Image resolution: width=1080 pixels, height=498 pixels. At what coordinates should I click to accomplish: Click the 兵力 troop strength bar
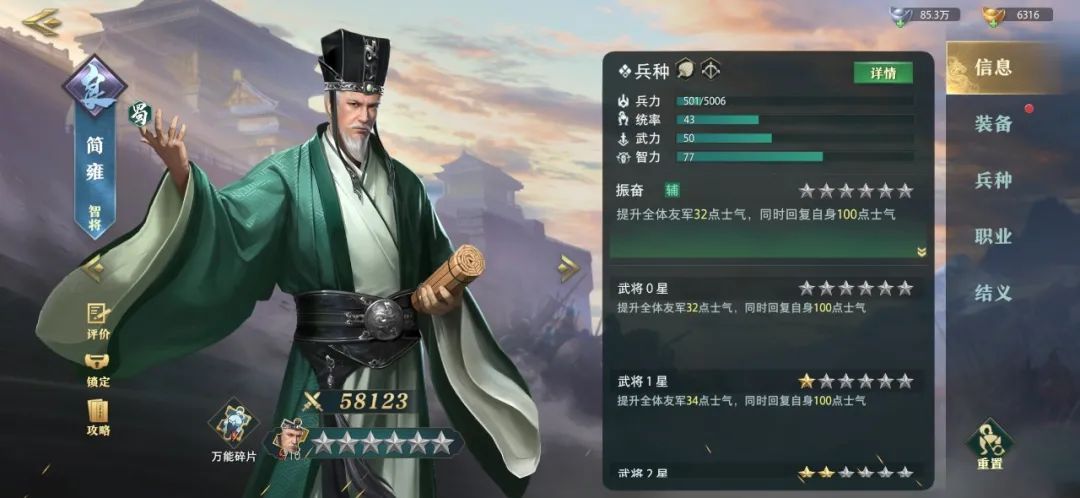click(x=795, y=101)
